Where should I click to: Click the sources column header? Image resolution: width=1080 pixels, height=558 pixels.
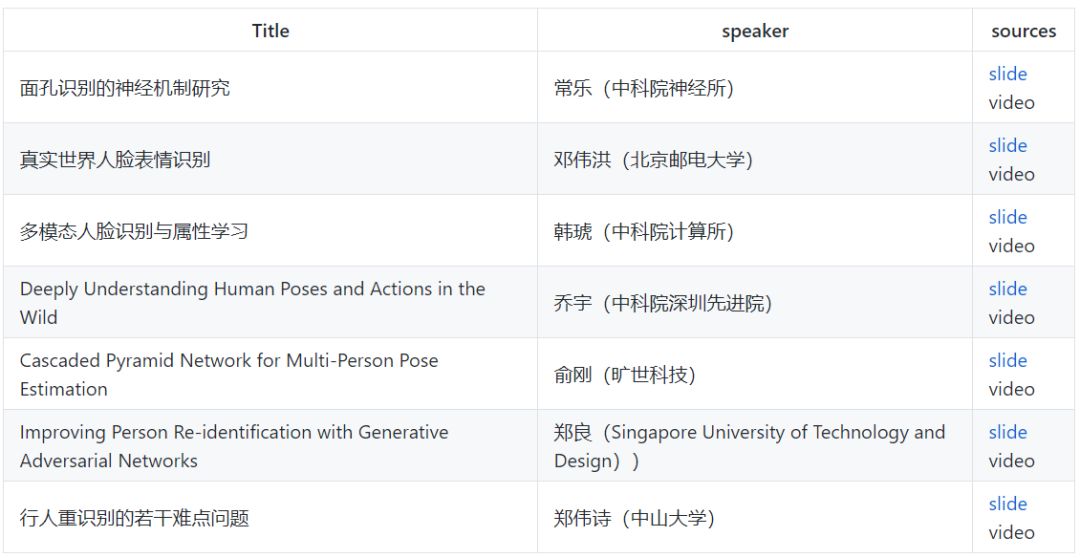1024,31
